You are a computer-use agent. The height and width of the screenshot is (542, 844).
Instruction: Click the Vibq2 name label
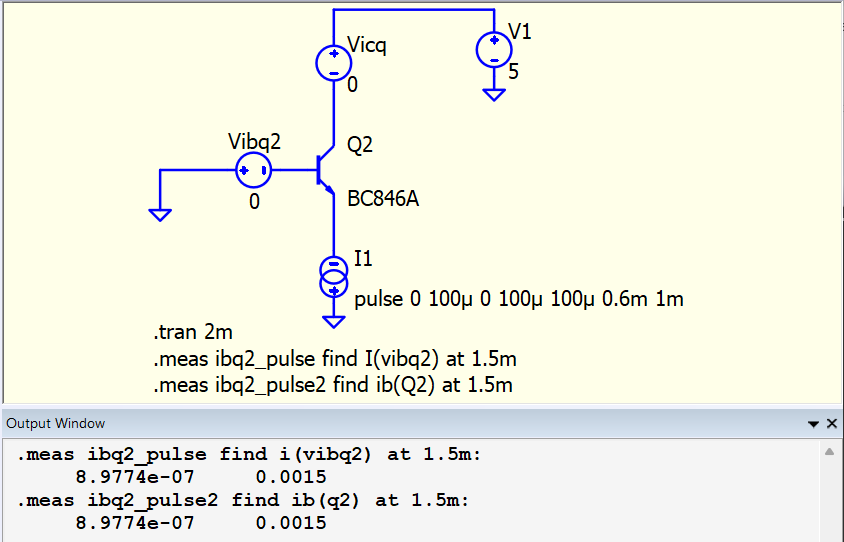tap(253, 142)
